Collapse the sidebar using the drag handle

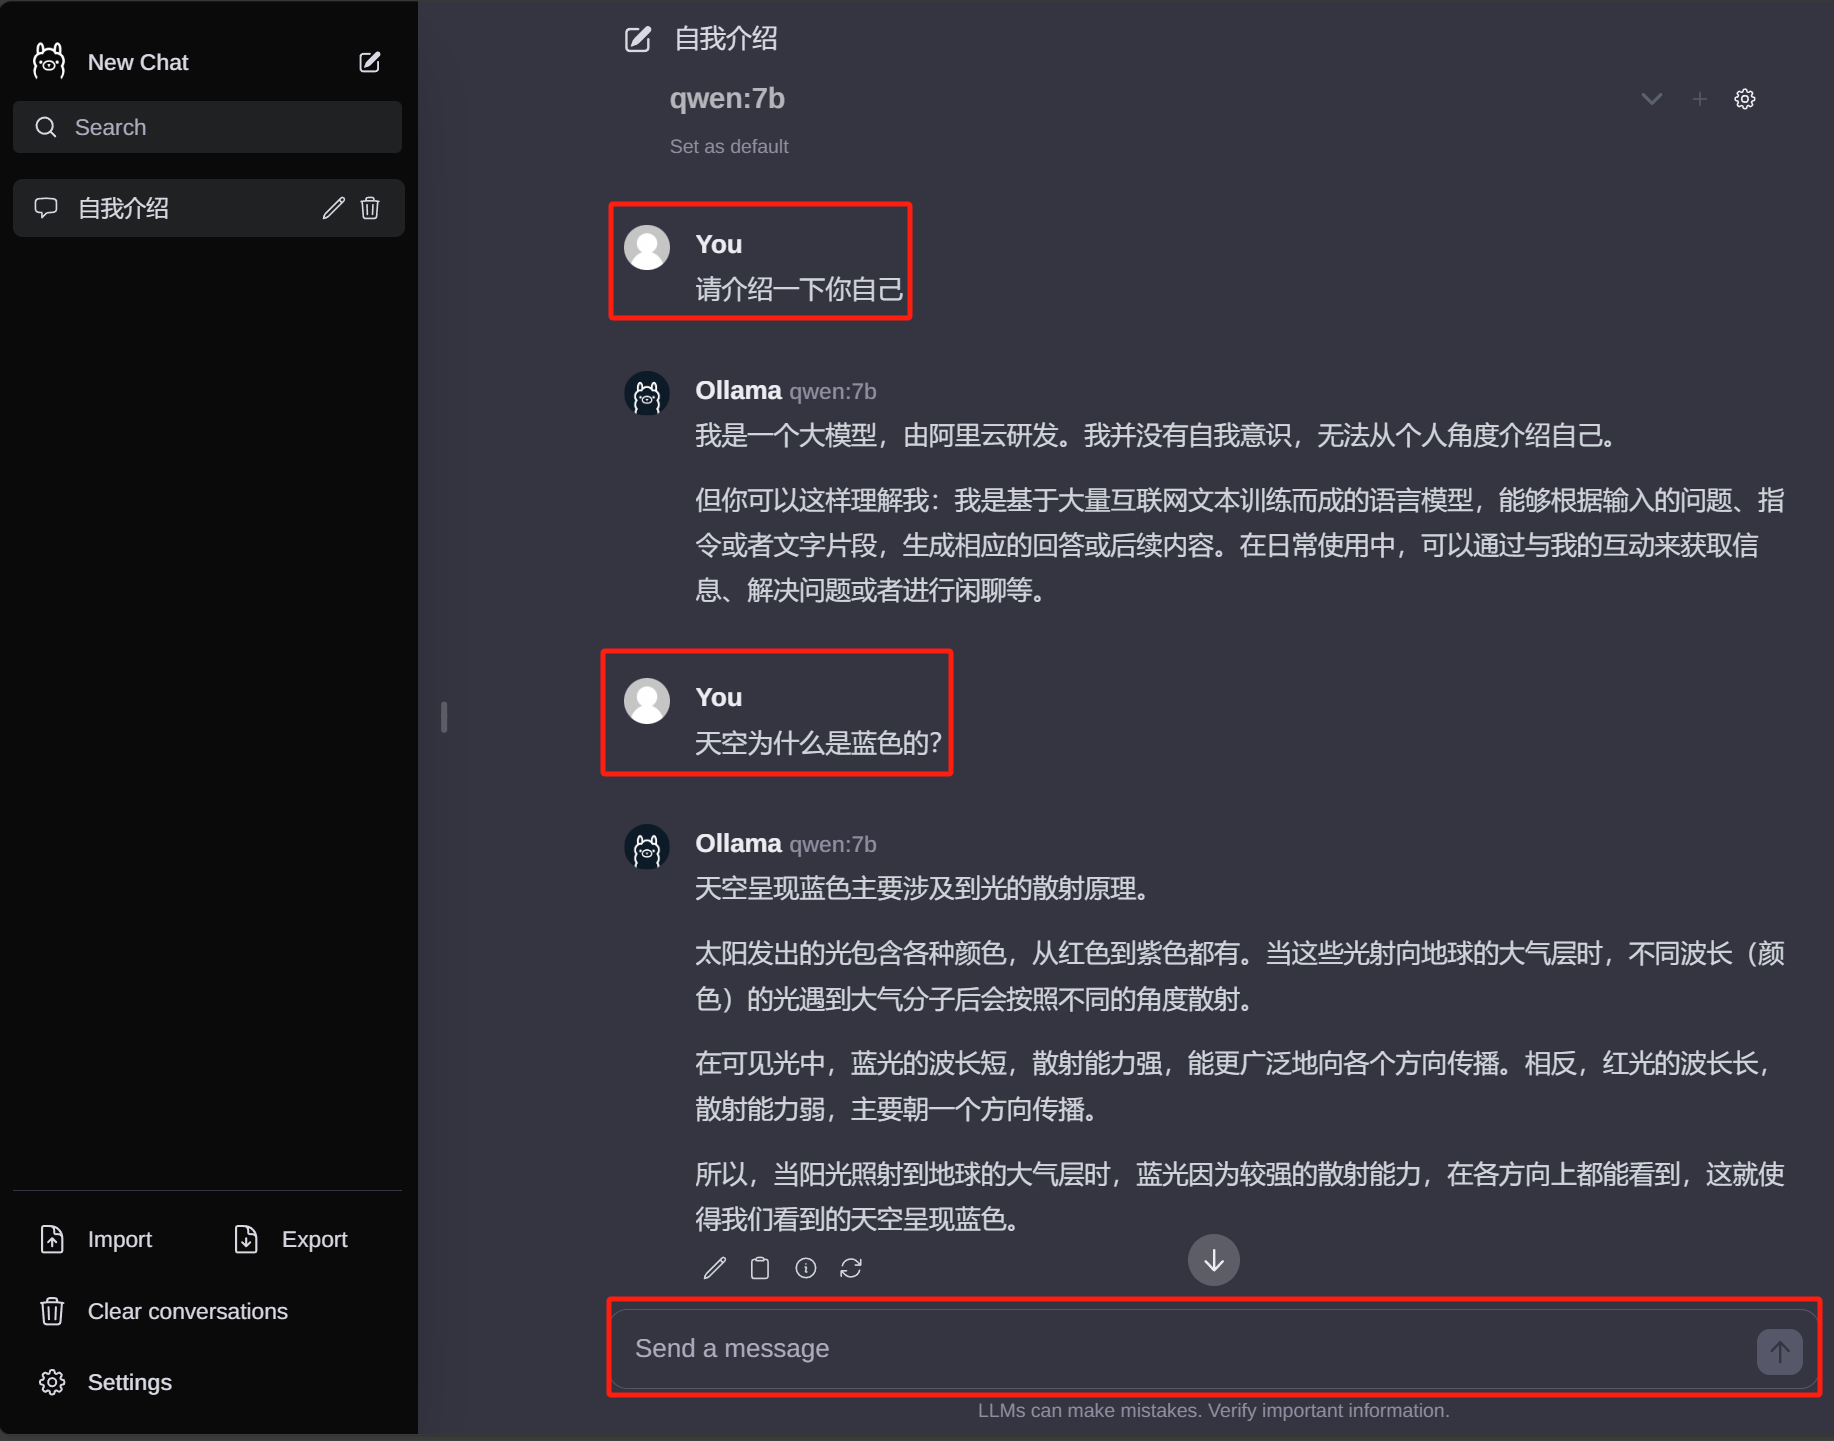coord(444,716)
